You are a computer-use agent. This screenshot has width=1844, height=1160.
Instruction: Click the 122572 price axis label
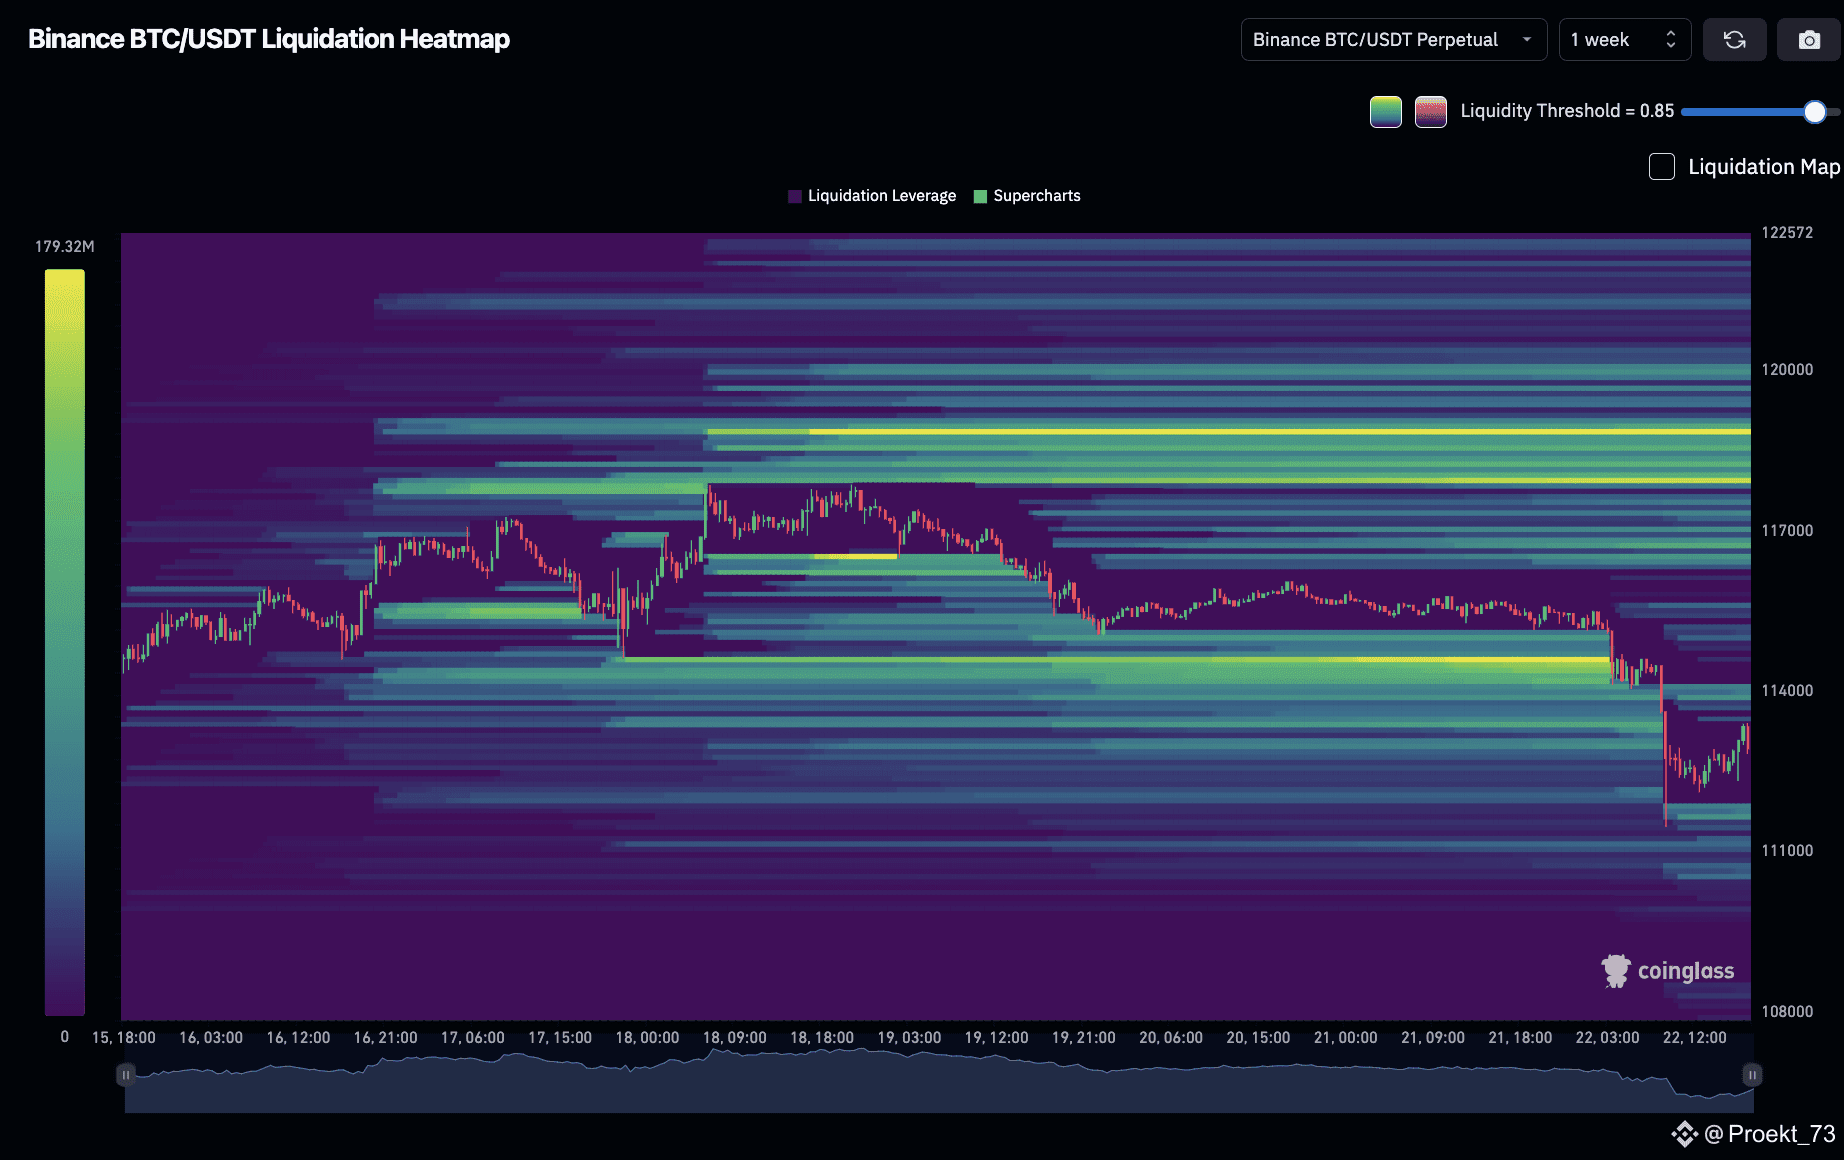(1787, 233)
